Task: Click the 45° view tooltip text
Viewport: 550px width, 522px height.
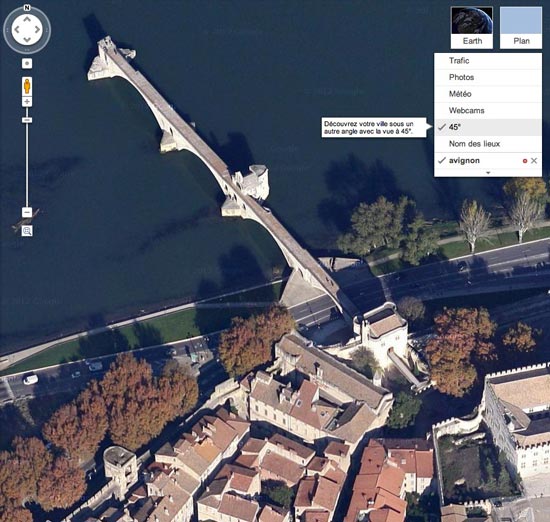Action: 369,128
